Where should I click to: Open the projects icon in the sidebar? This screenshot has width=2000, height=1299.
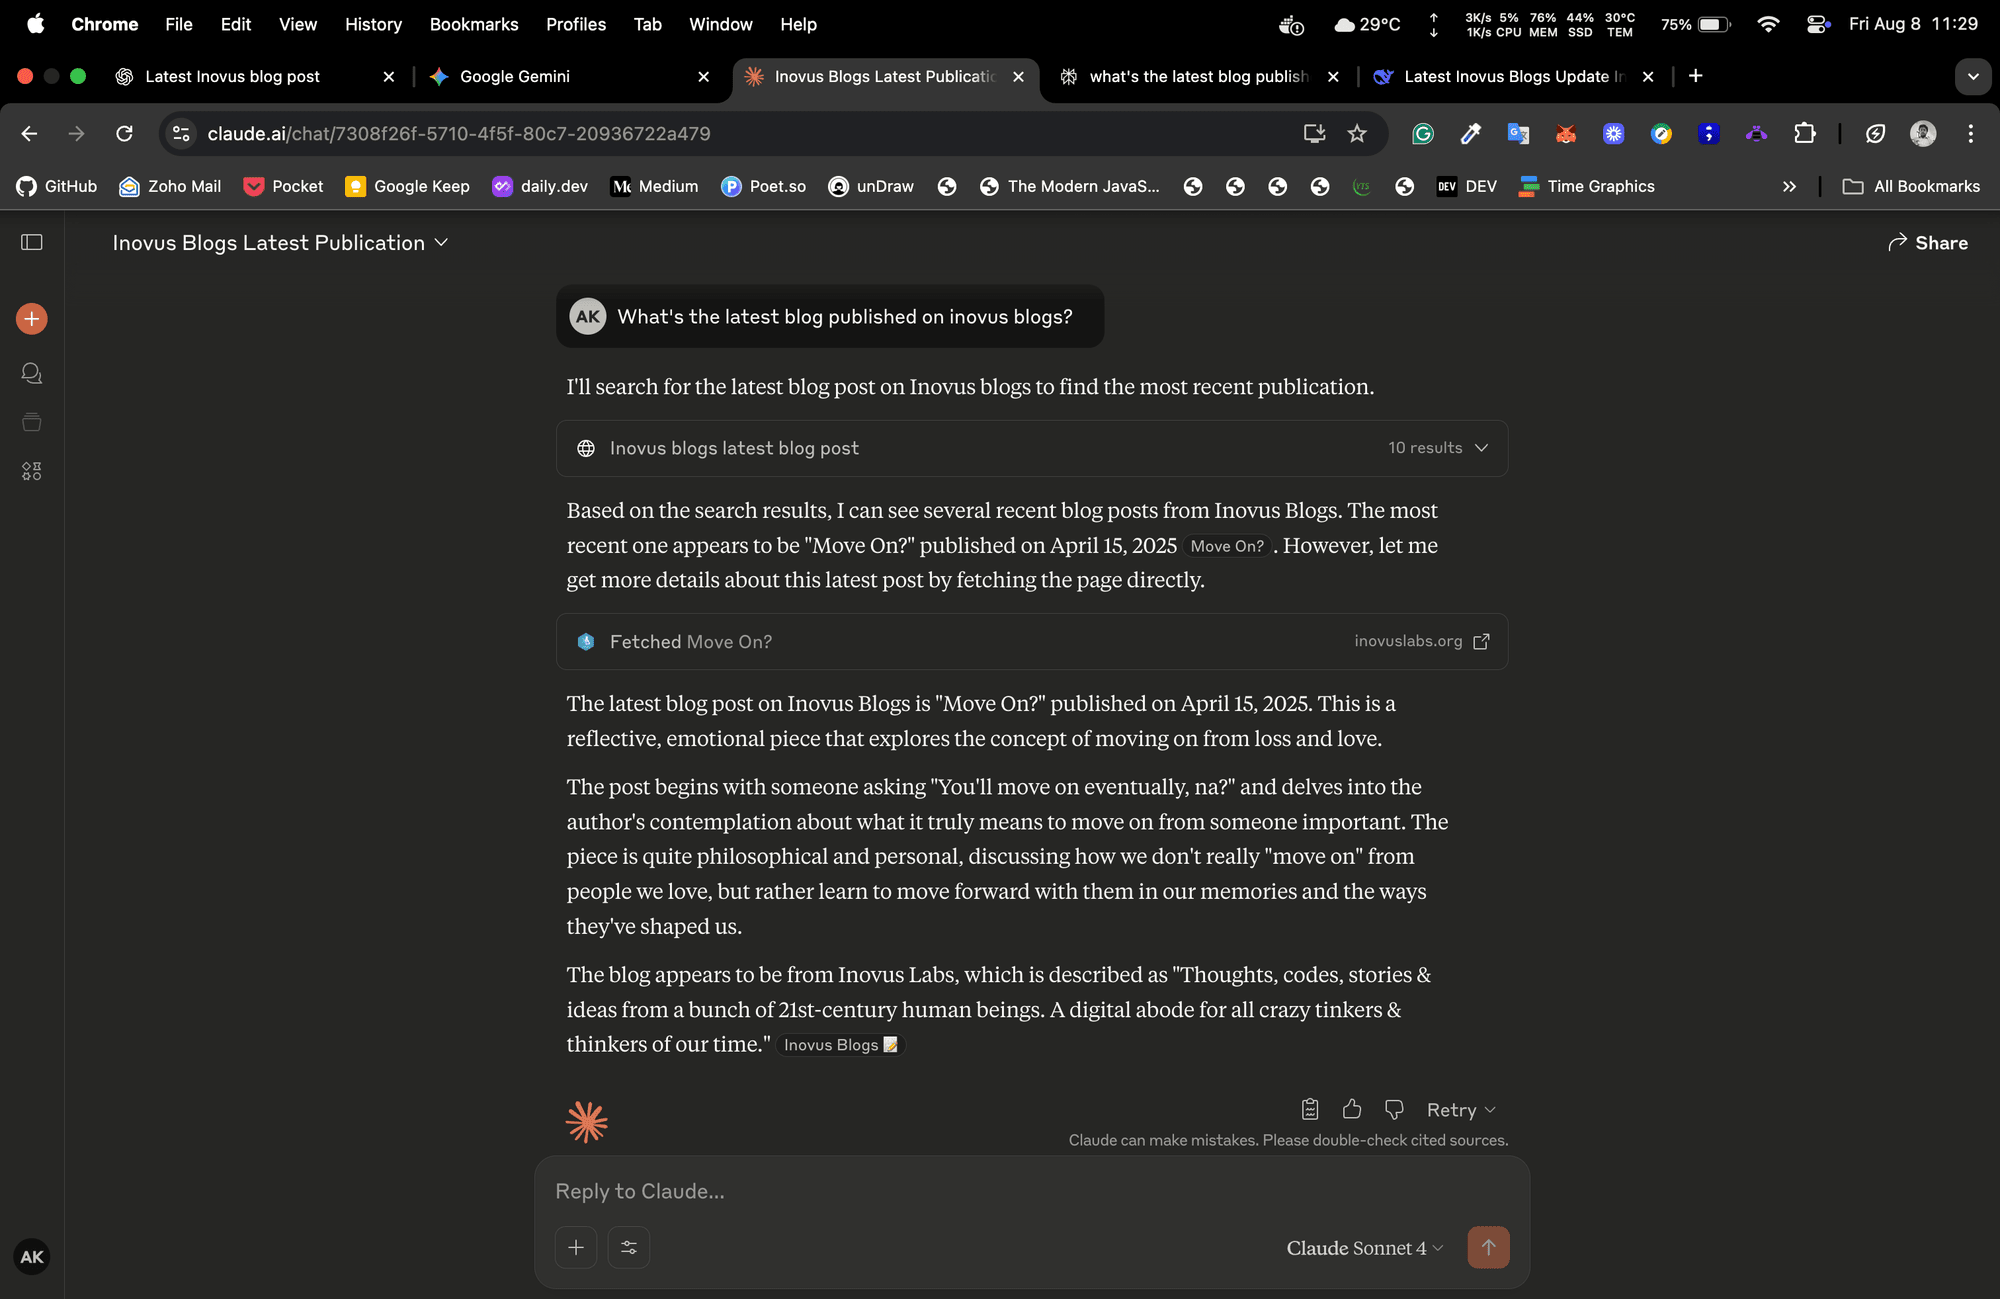pos(32,422)
